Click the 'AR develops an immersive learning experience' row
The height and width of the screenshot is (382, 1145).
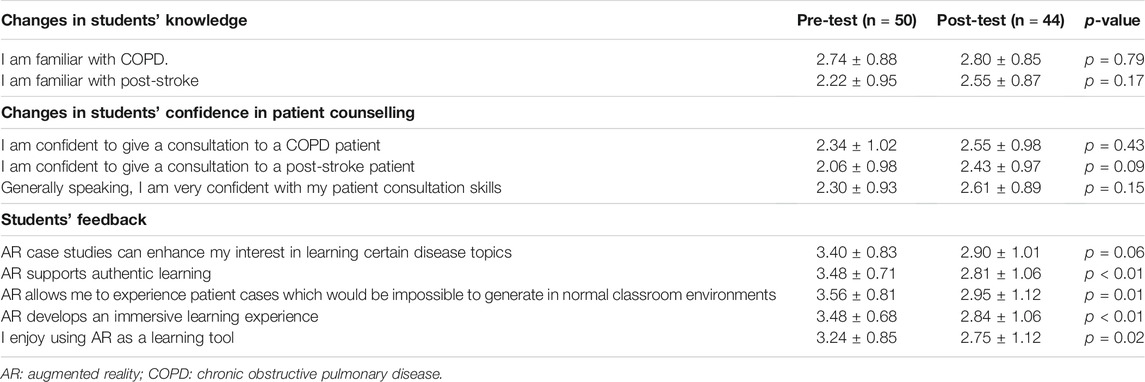click(x=572, y=316)
